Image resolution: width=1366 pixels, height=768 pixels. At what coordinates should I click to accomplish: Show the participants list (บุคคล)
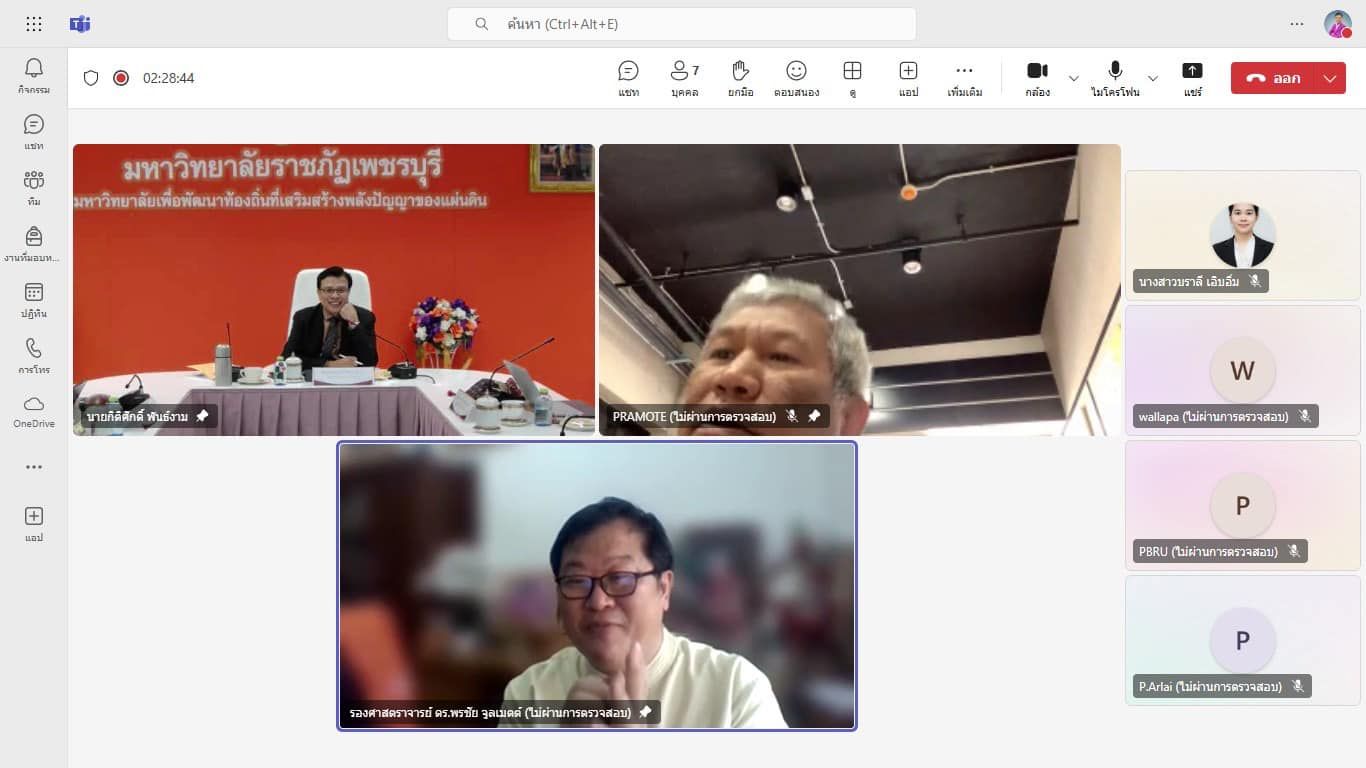684,78
